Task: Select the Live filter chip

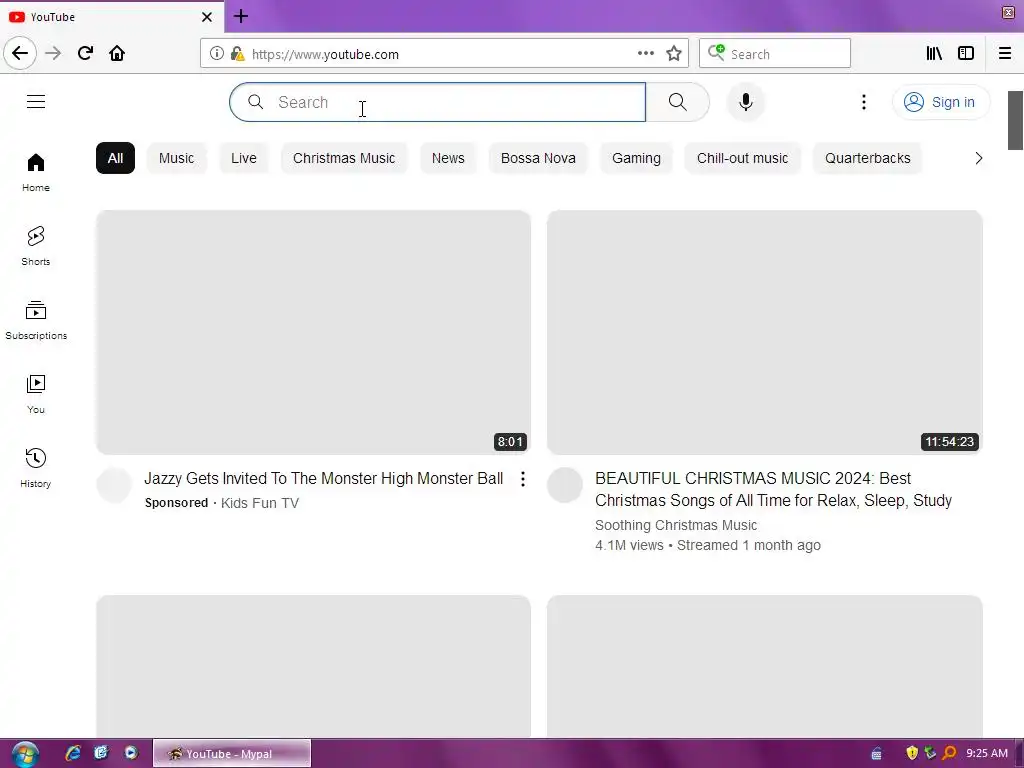Action: (244, 158)
